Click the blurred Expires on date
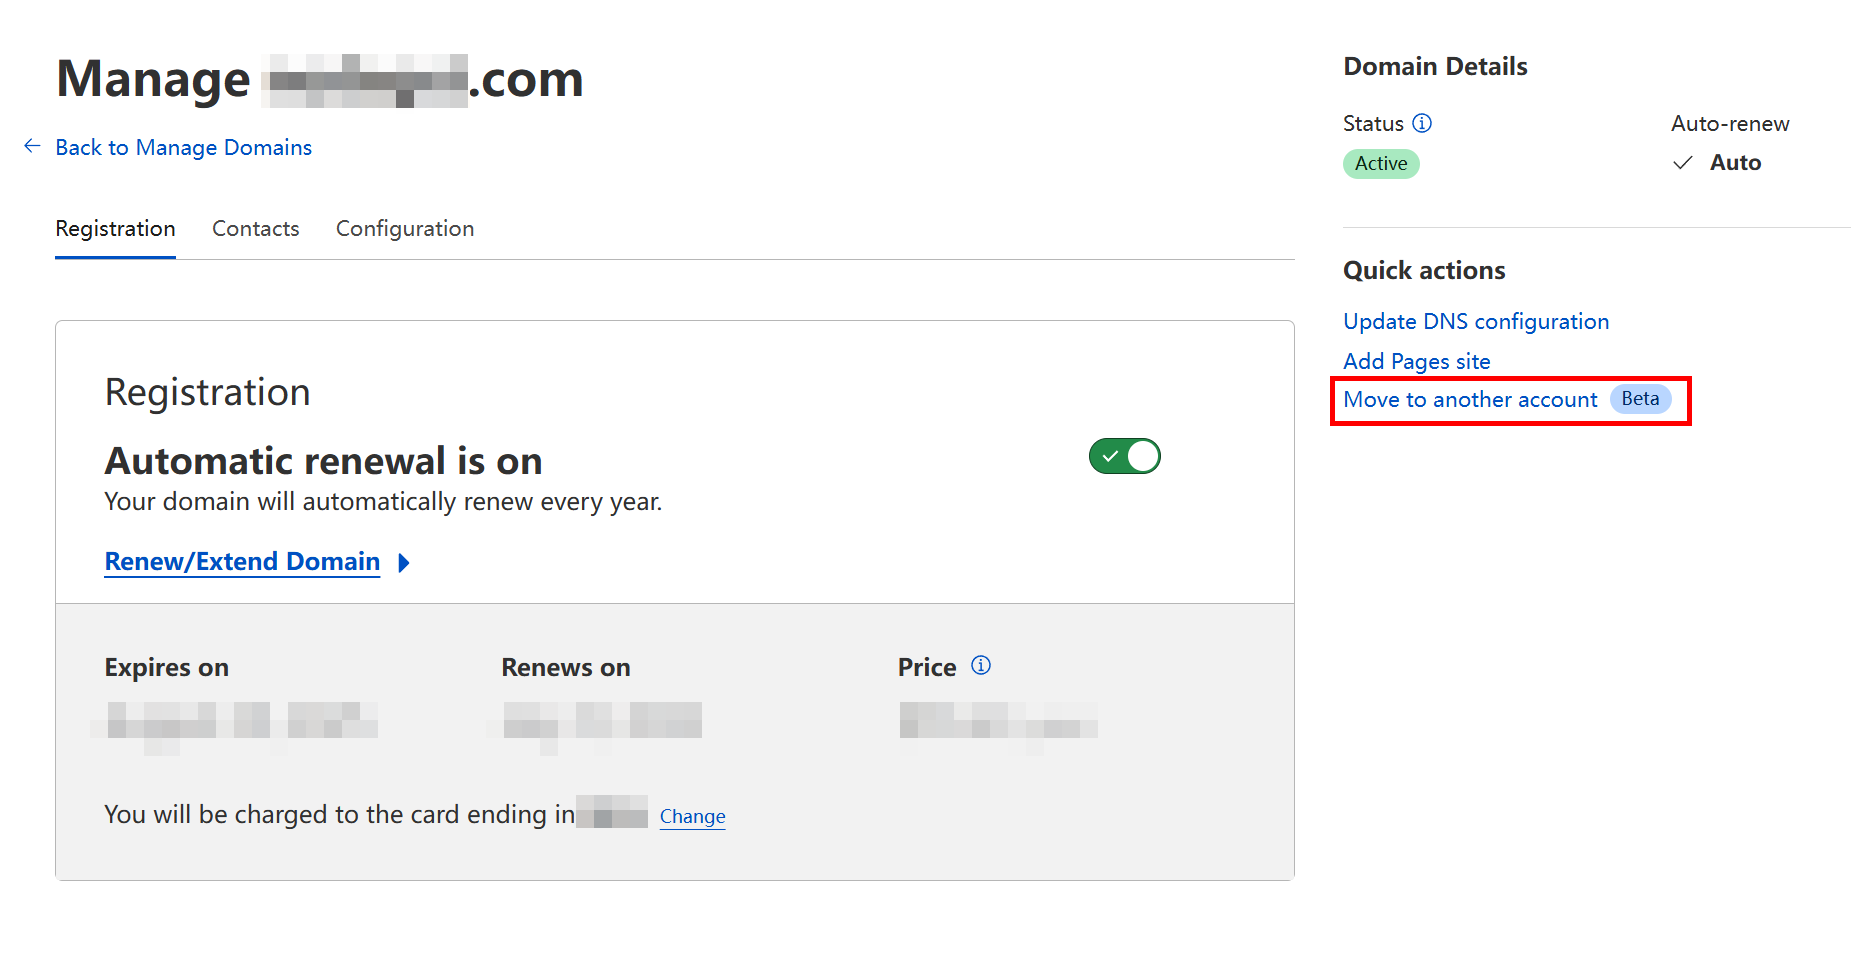The image size is (1851, 957). [x=240, y=721]
